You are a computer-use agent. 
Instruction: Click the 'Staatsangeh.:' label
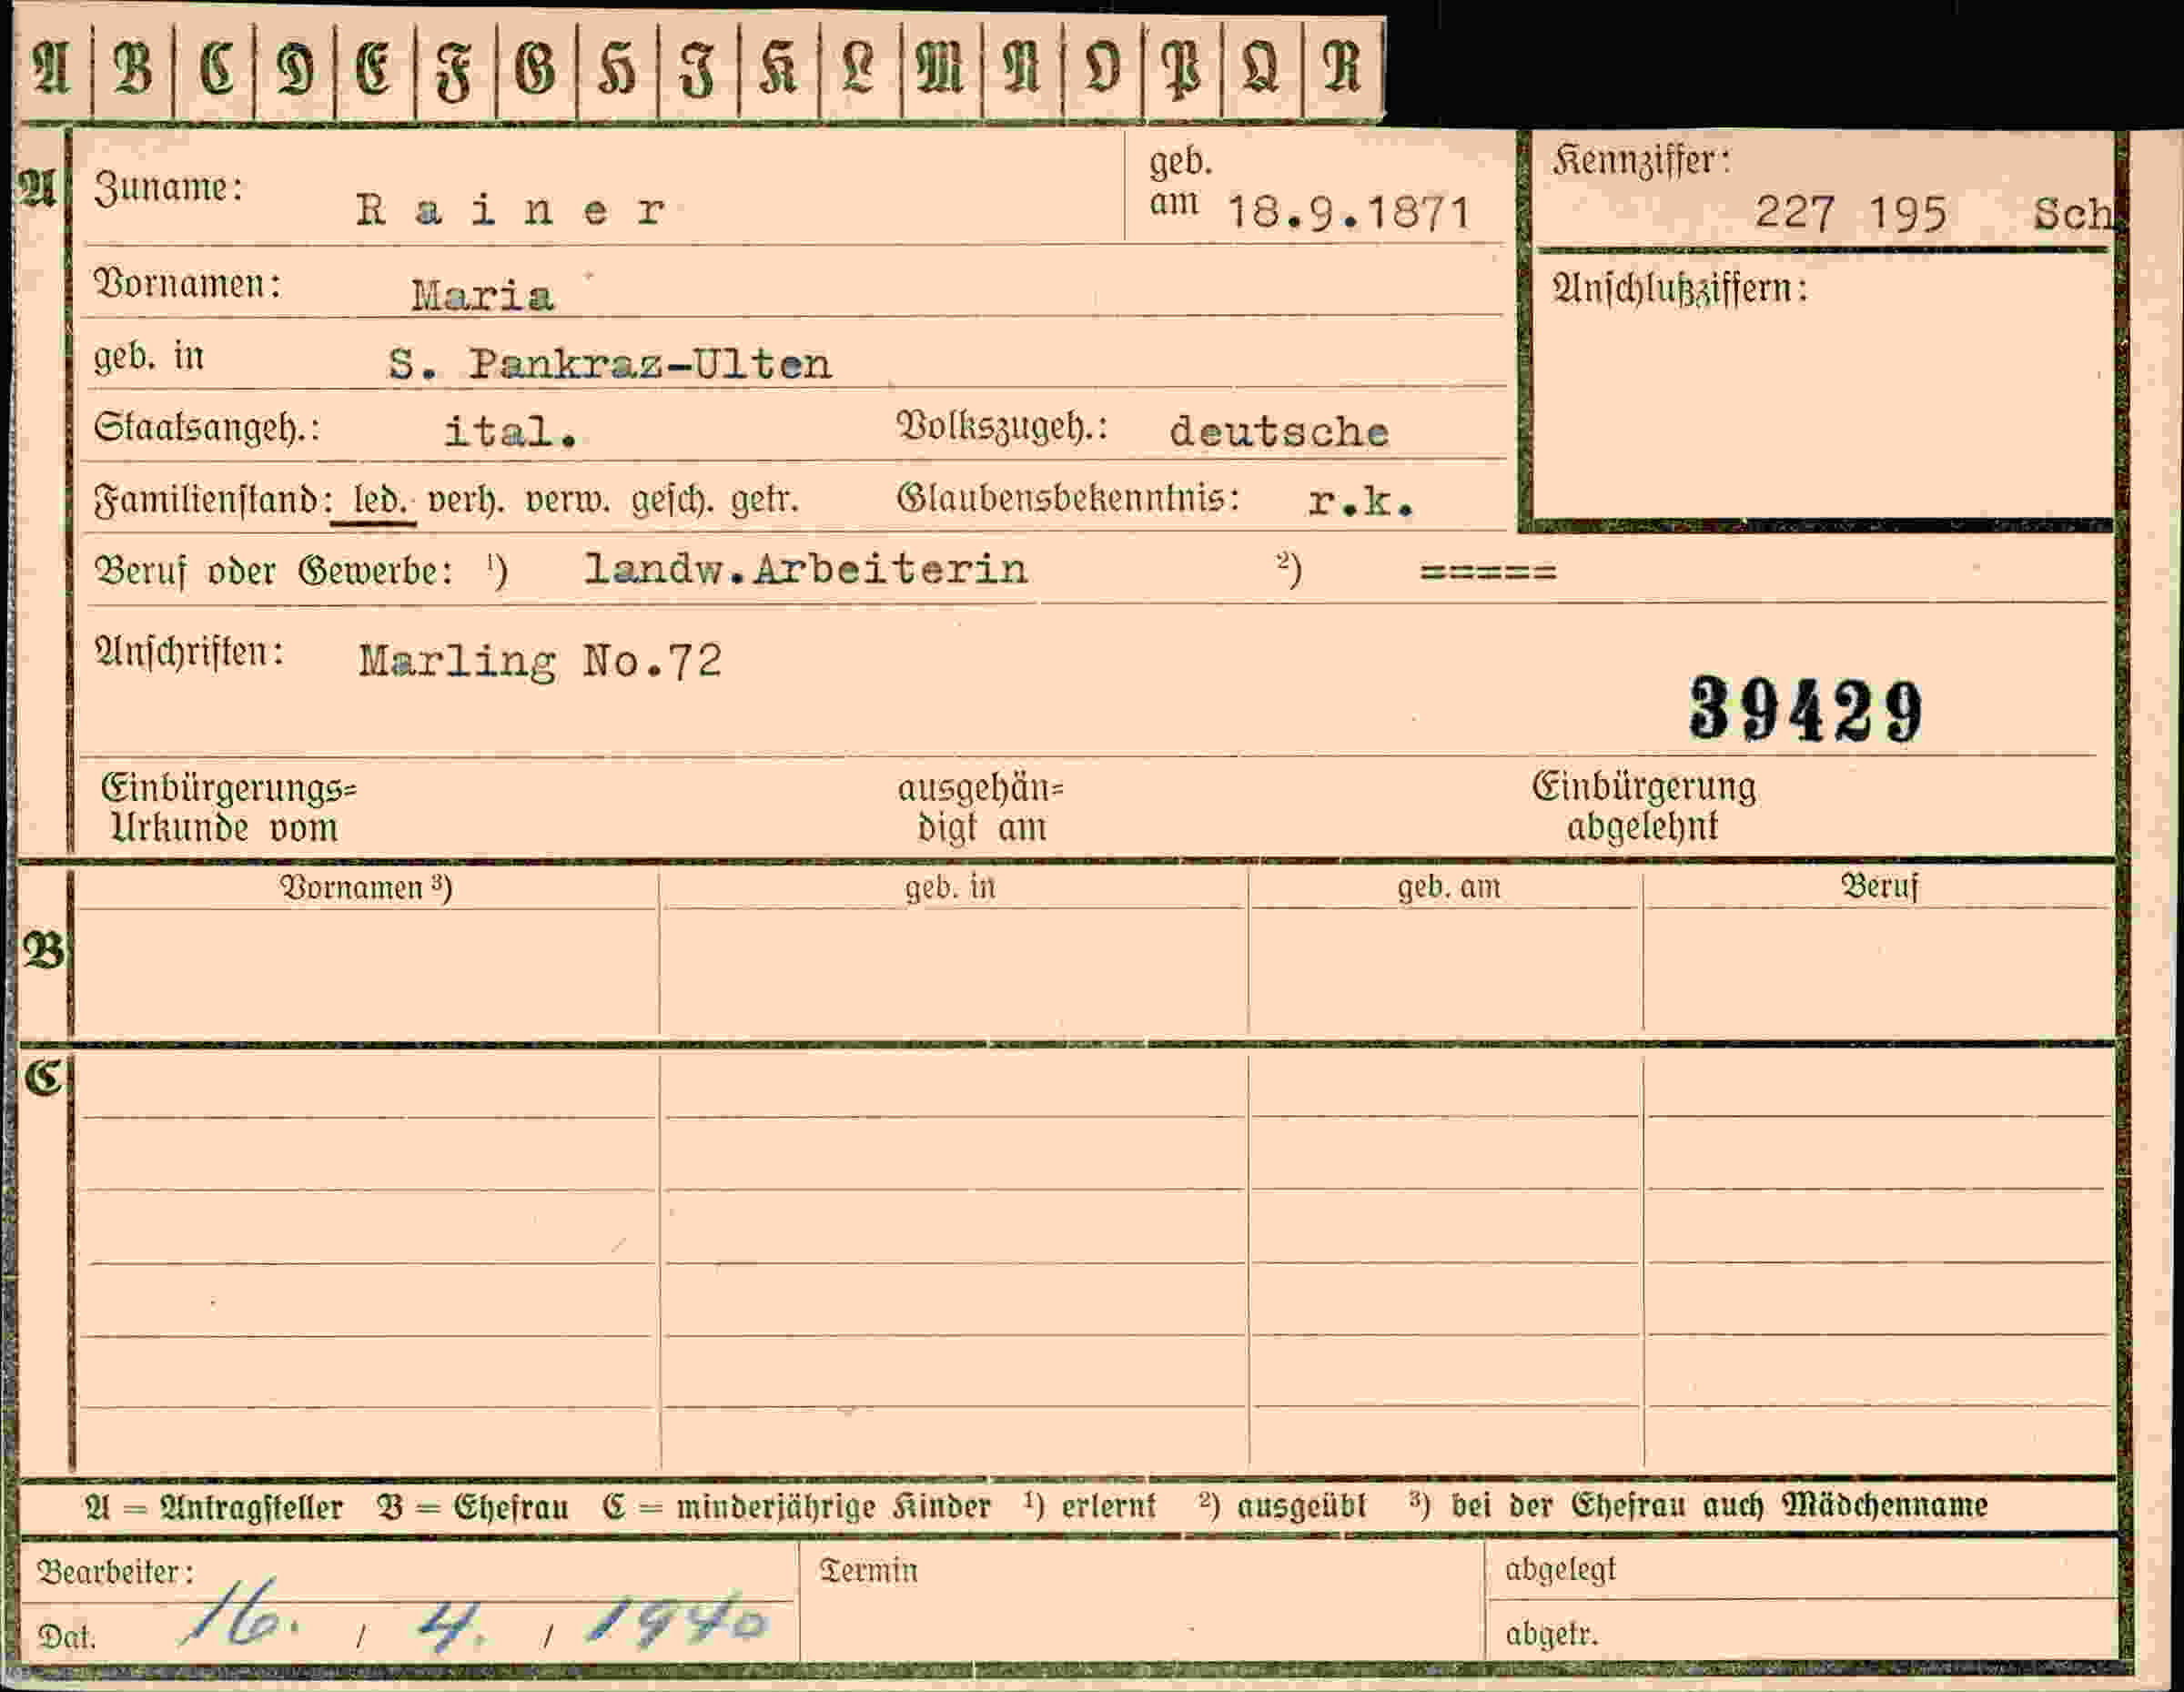coord(207,428)
